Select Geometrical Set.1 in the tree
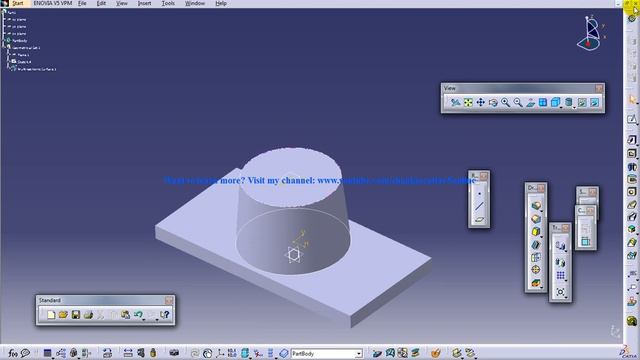Viewport: 640px width, 360px height. click(26, 48)
